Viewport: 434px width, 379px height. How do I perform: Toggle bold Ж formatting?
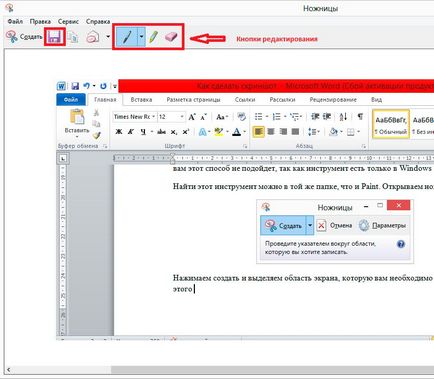[x=118, y=132]
